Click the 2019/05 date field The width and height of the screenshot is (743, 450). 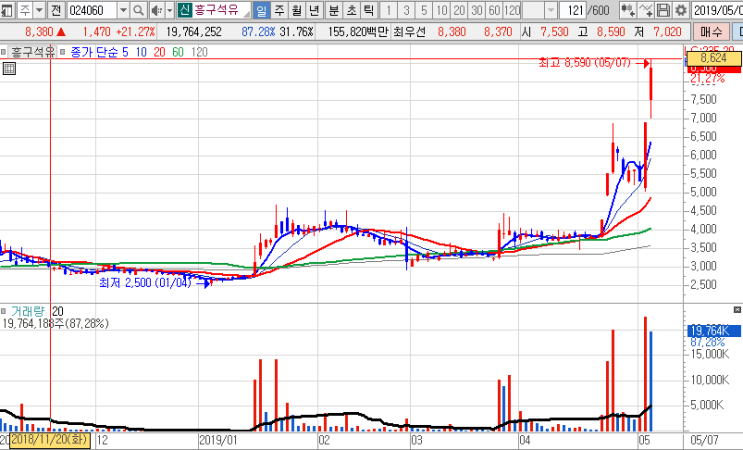(717, 9)
